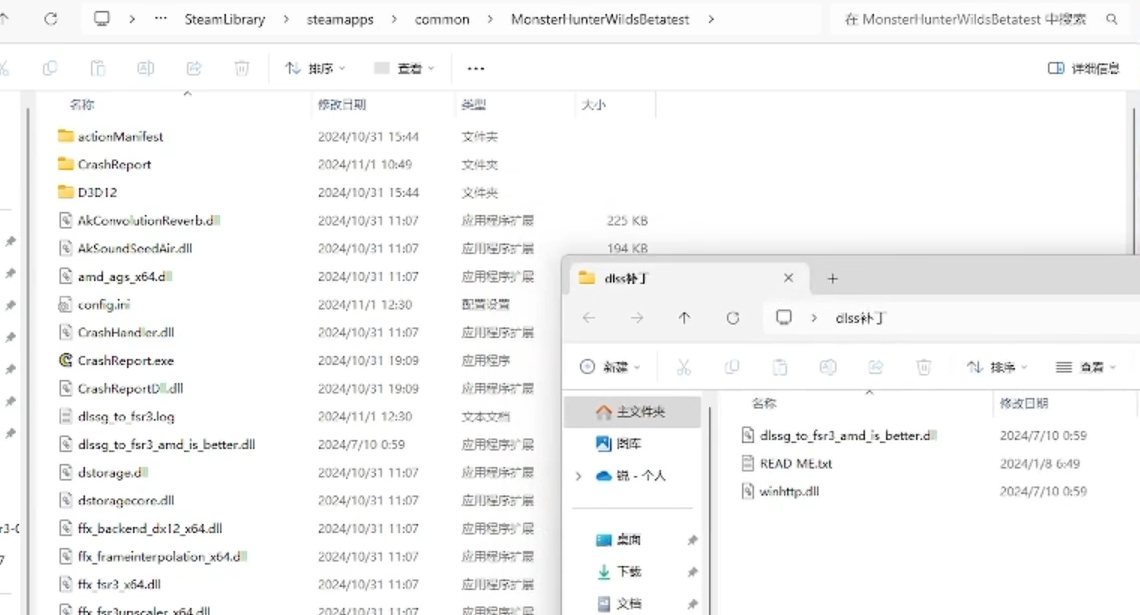
Task: Copy button in dlss补丁 window toolbar
Action: pyautogui.click(x=732, y=367)
